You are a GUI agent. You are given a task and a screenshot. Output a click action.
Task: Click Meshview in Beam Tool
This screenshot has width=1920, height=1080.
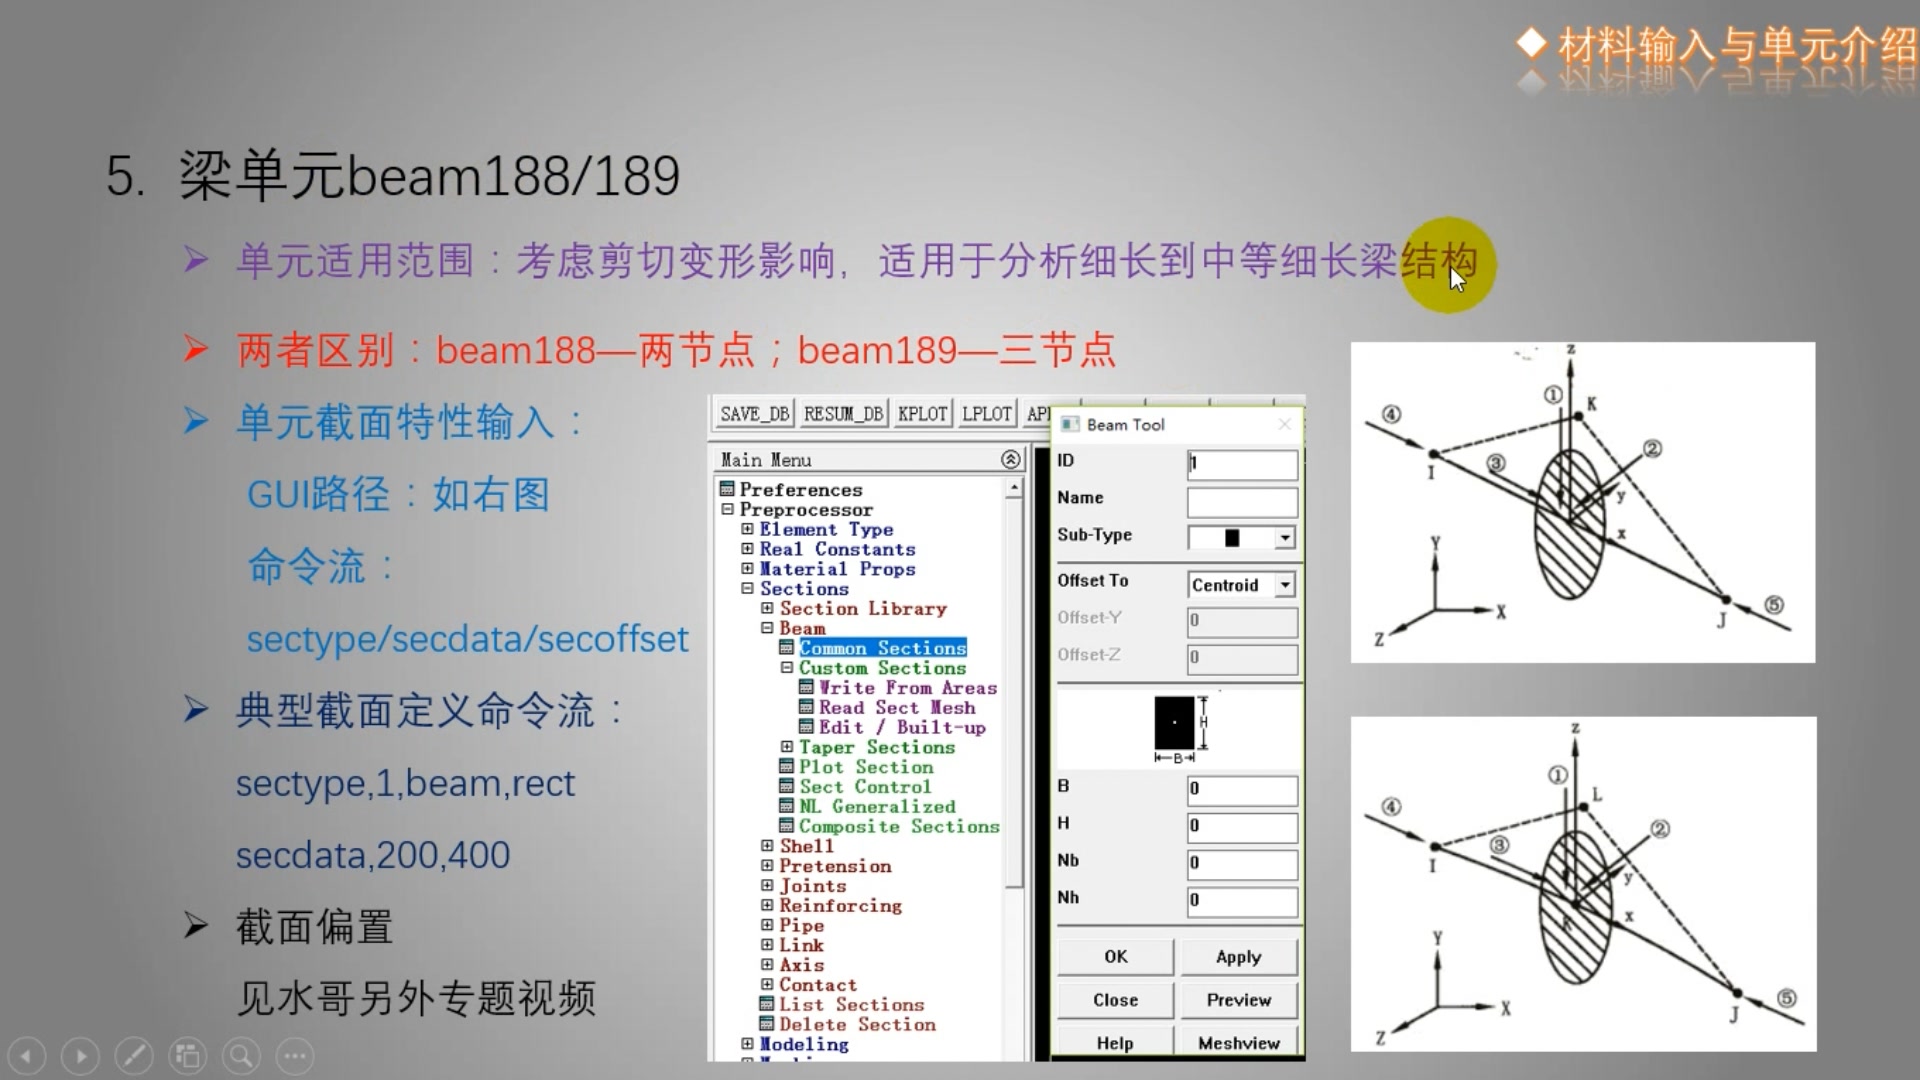tap(1239, 1043)
